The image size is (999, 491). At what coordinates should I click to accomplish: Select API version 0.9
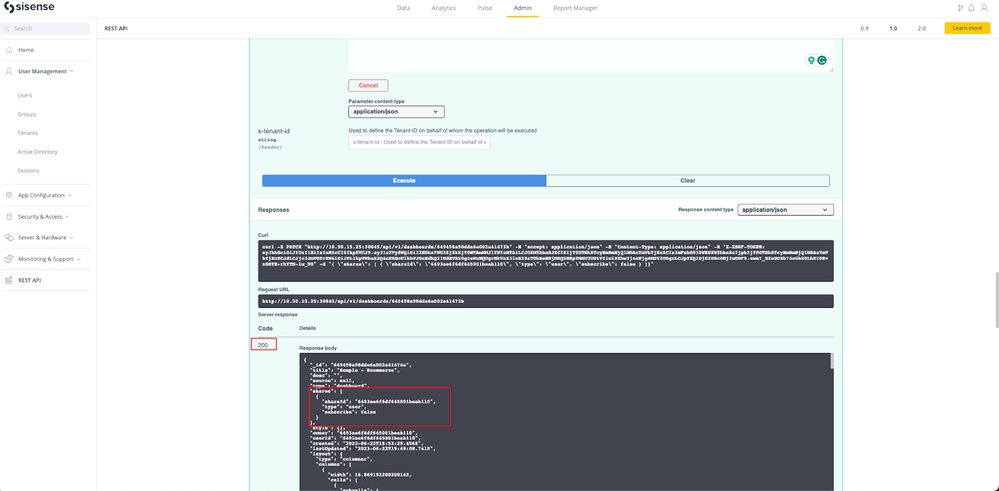(865, 29)
